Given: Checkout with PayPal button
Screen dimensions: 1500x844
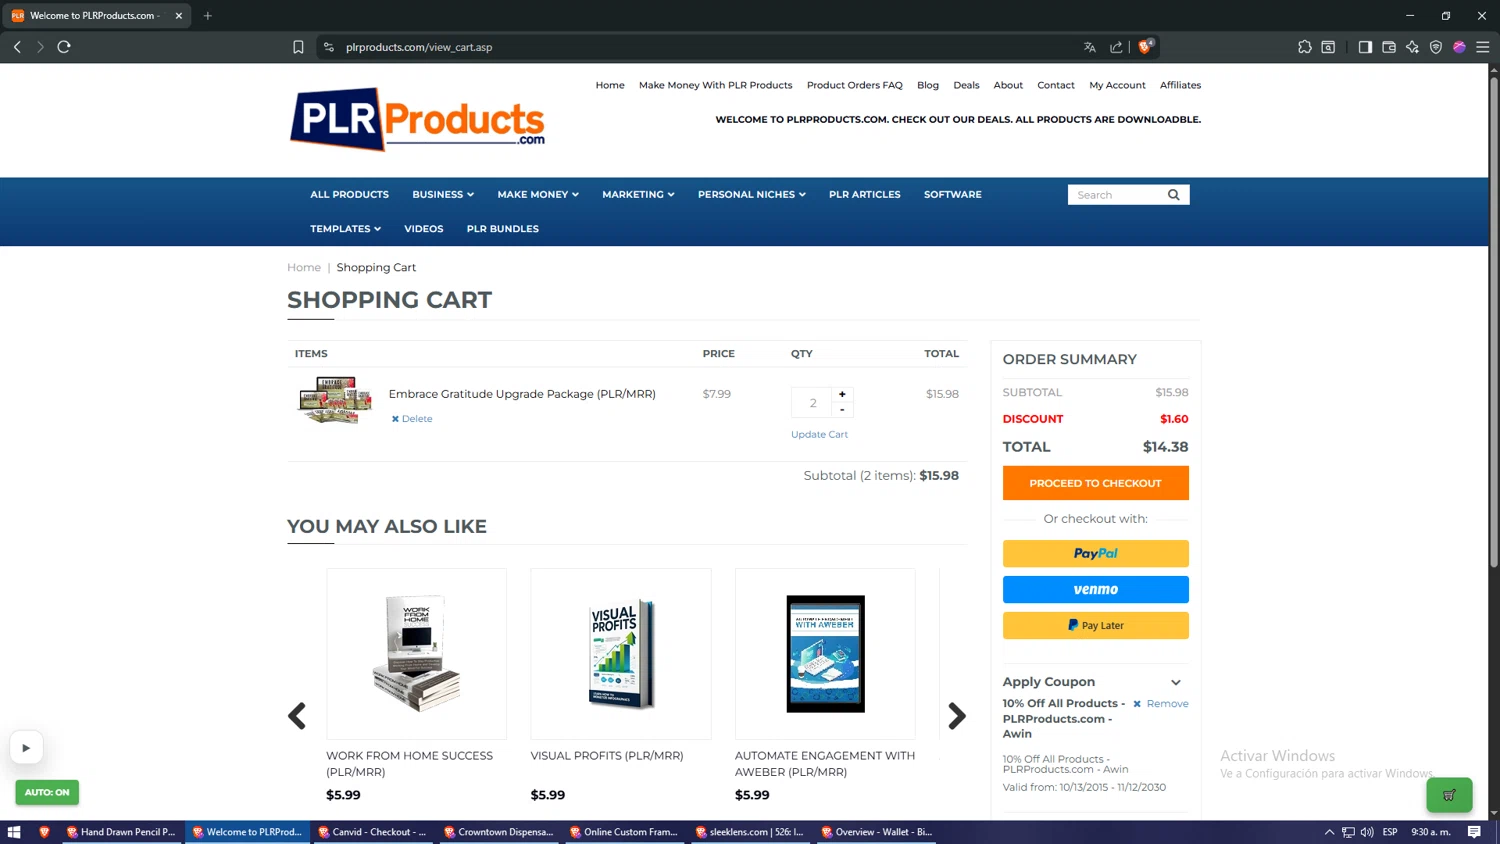Looking at the screenshot, I should point(1095,553).
